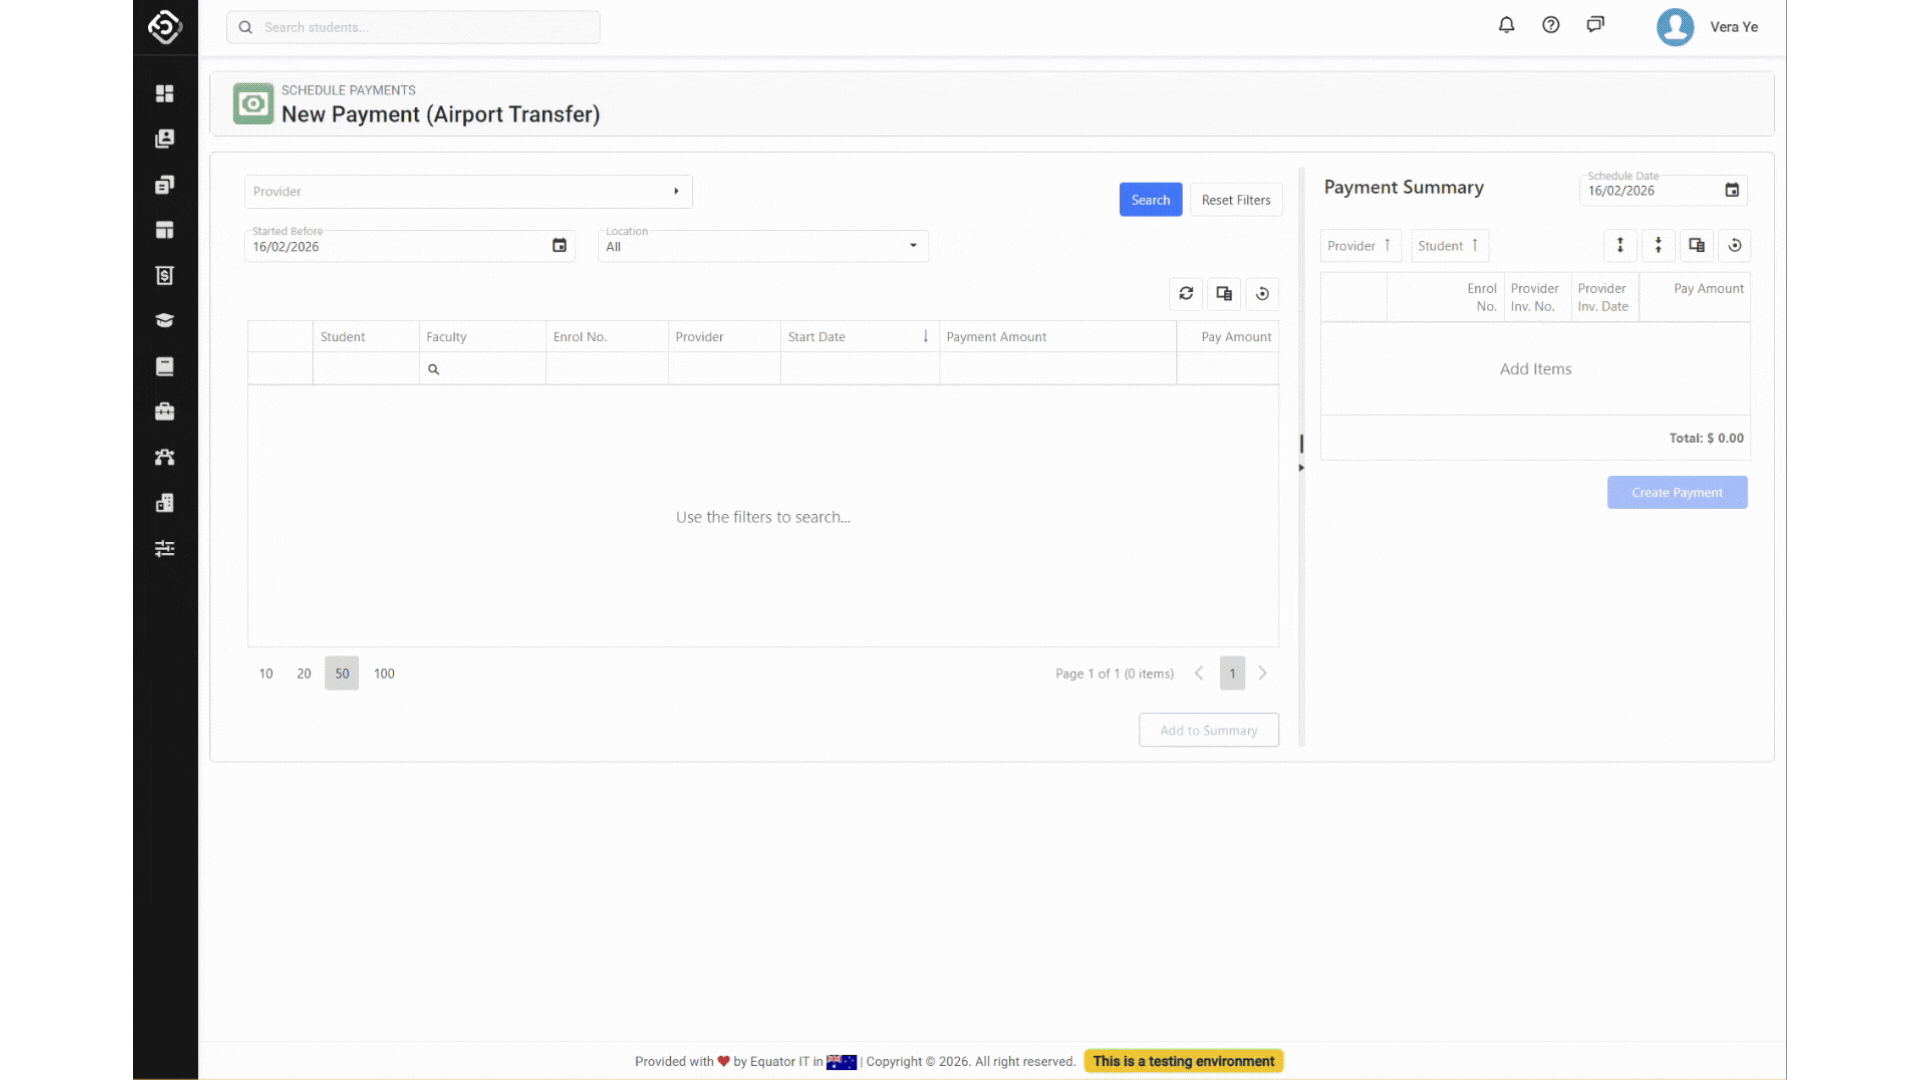Screen dimensions: 1920x1080
Task: Select 100 items per page
Action: point(384,674)
